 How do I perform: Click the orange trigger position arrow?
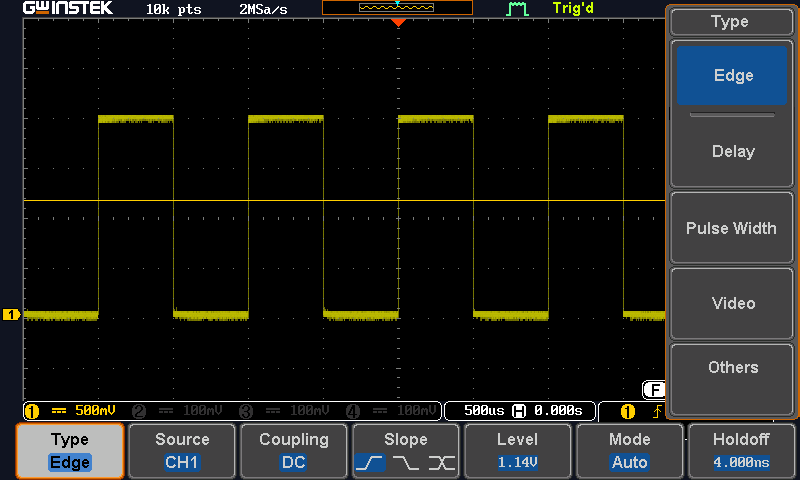click(398, 22)
